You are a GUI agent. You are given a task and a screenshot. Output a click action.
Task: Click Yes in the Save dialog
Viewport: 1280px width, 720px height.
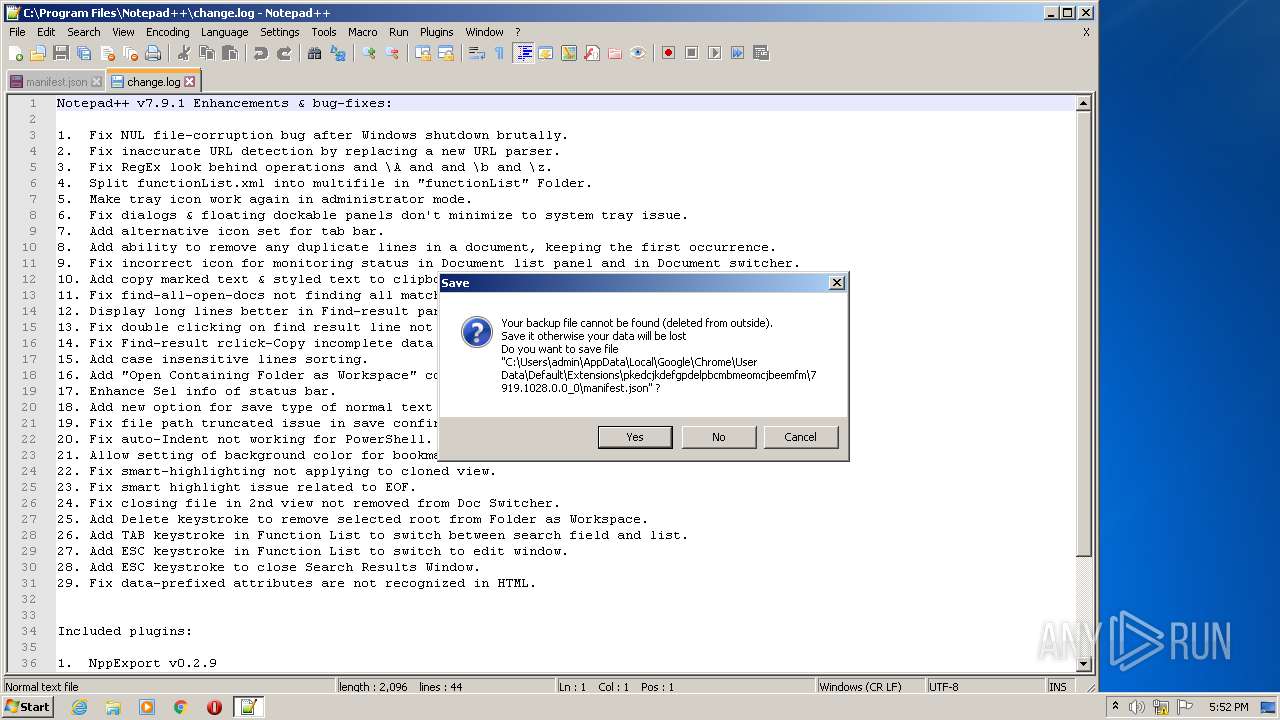[635, 437]
